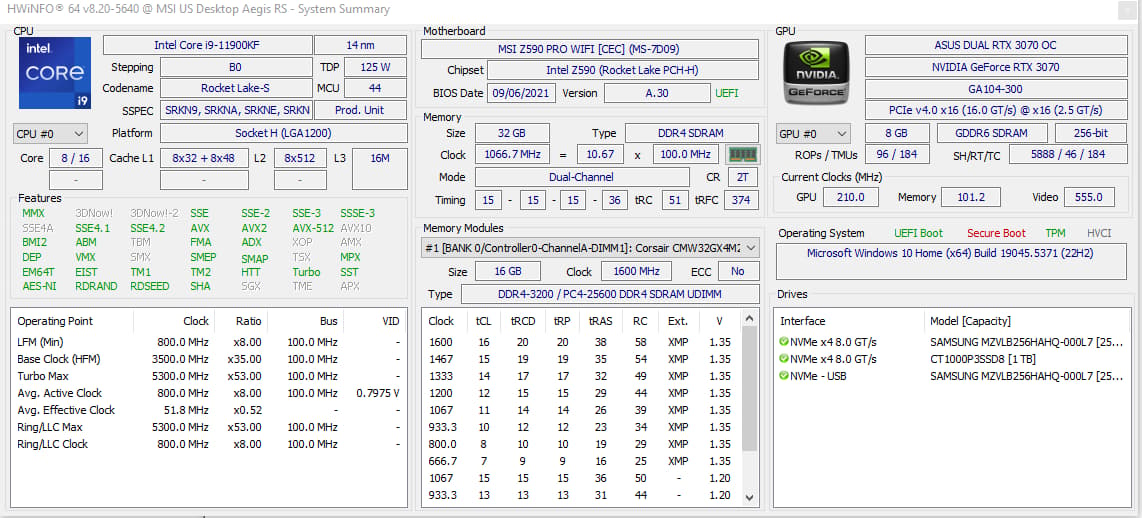Click the memory clock 1066.7 MHz field
Image resolution: width=1142 pixels, height=518 pixels.
pos(512,154)
